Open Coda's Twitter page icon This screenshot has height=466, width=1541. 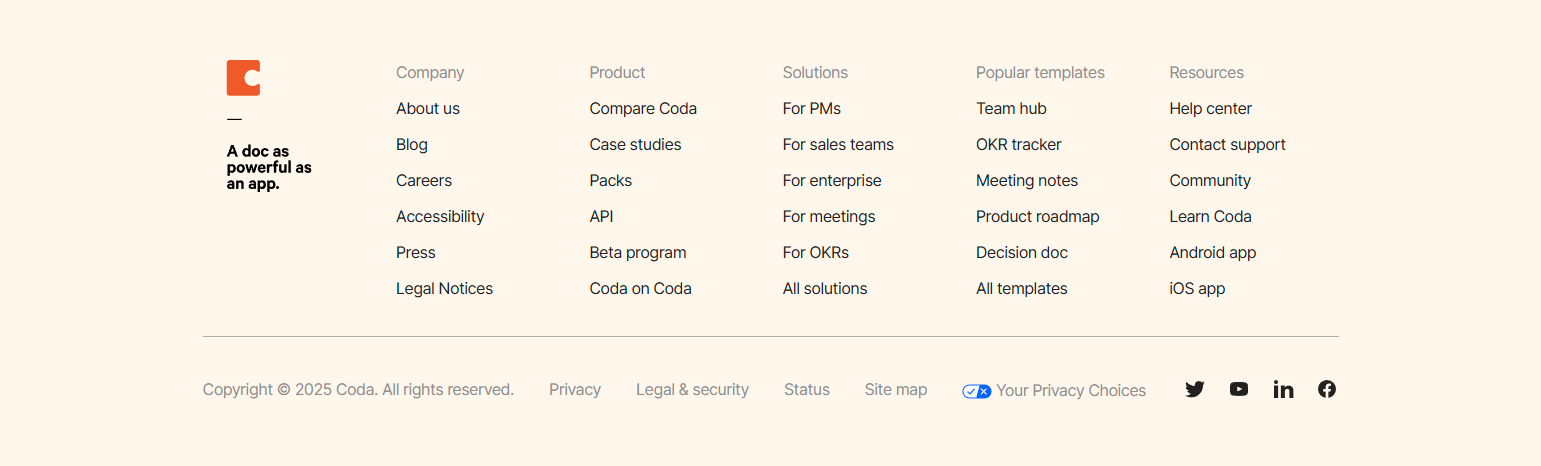click(x=1195, y=389)
